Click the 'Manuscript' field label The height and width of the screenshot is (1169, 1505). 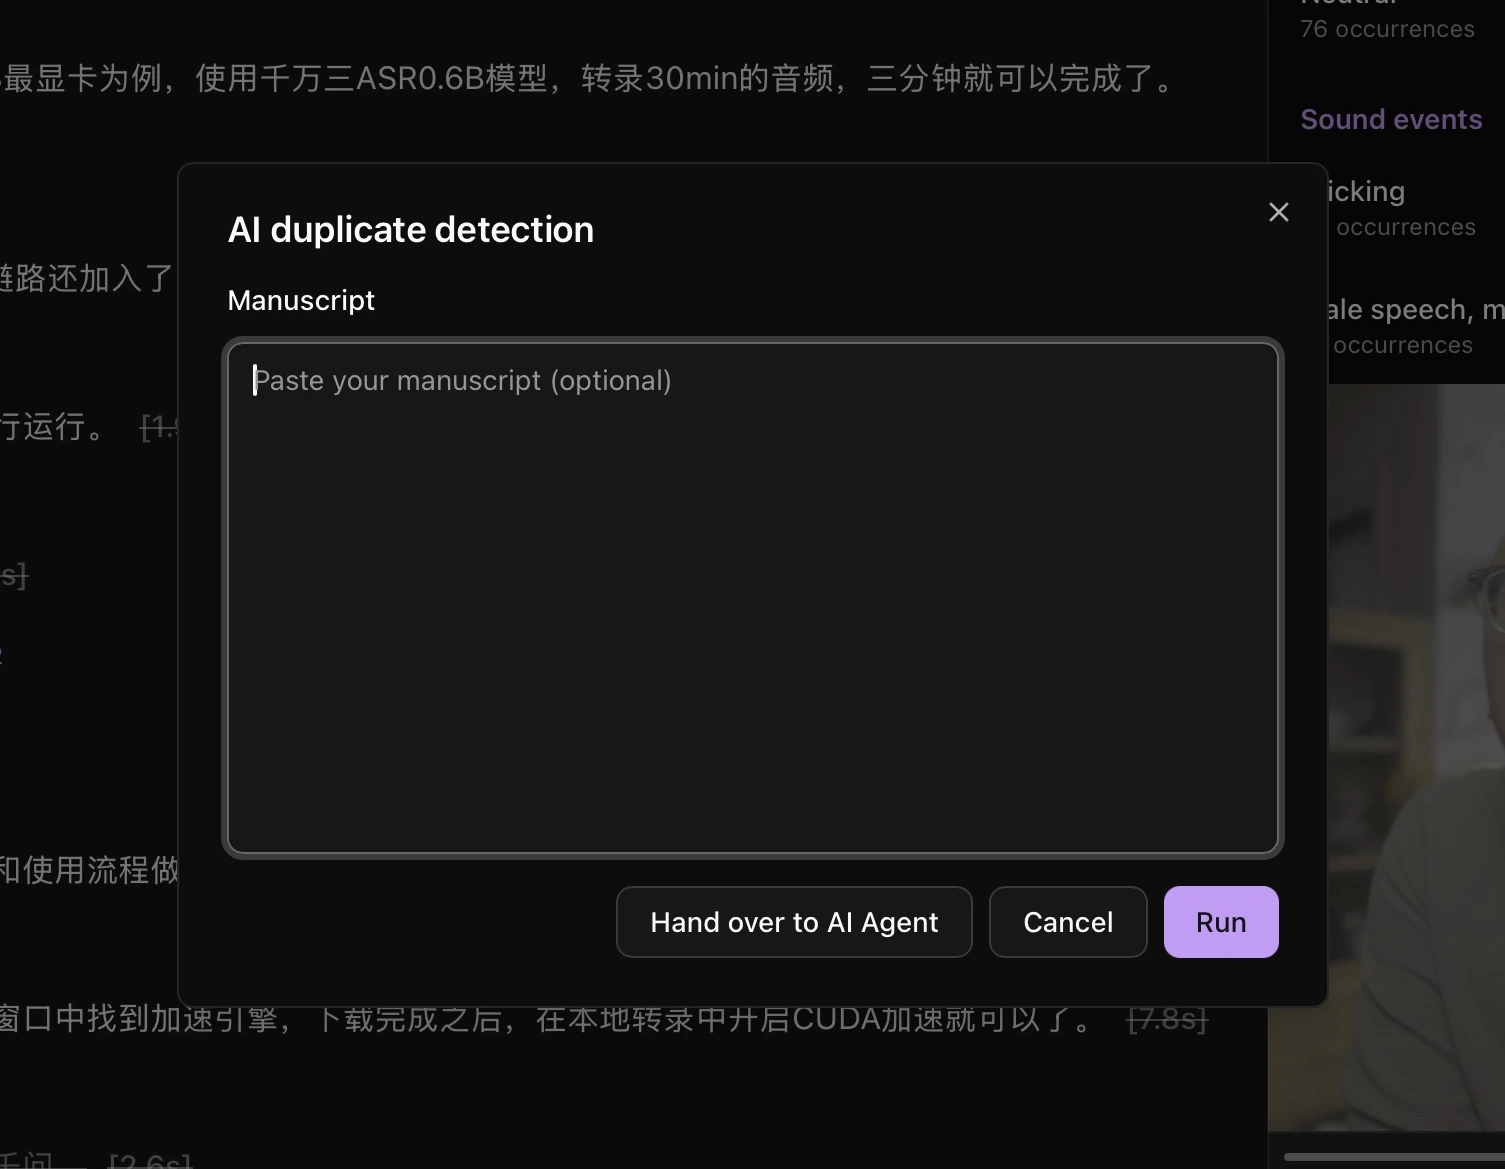click(301, 300)
